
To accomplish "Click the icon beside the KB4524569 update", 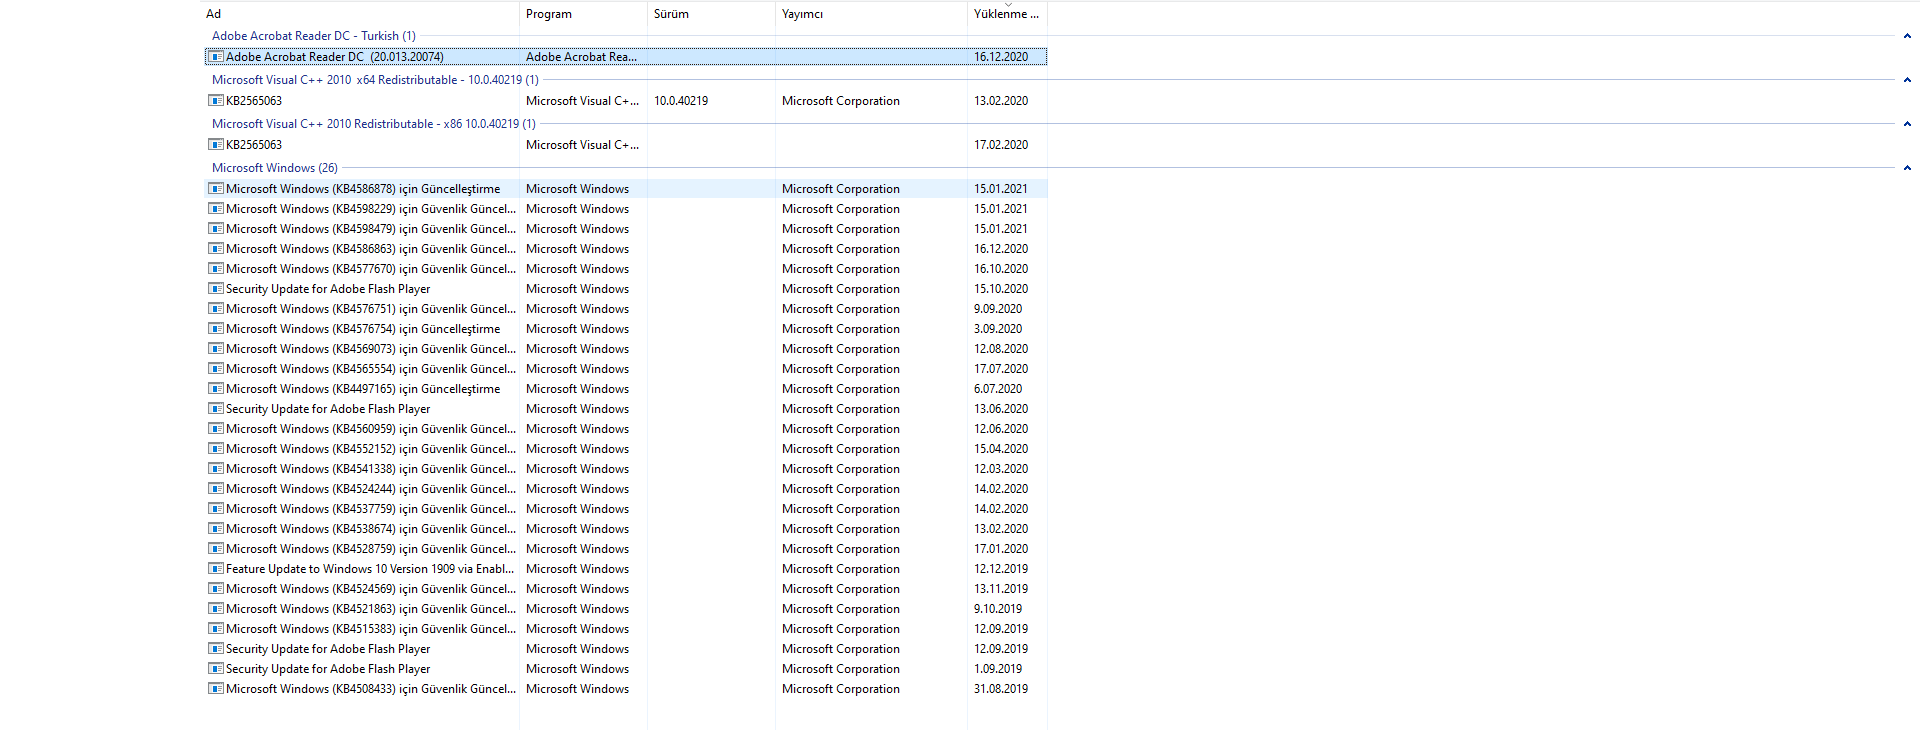I will pos(215,589).
